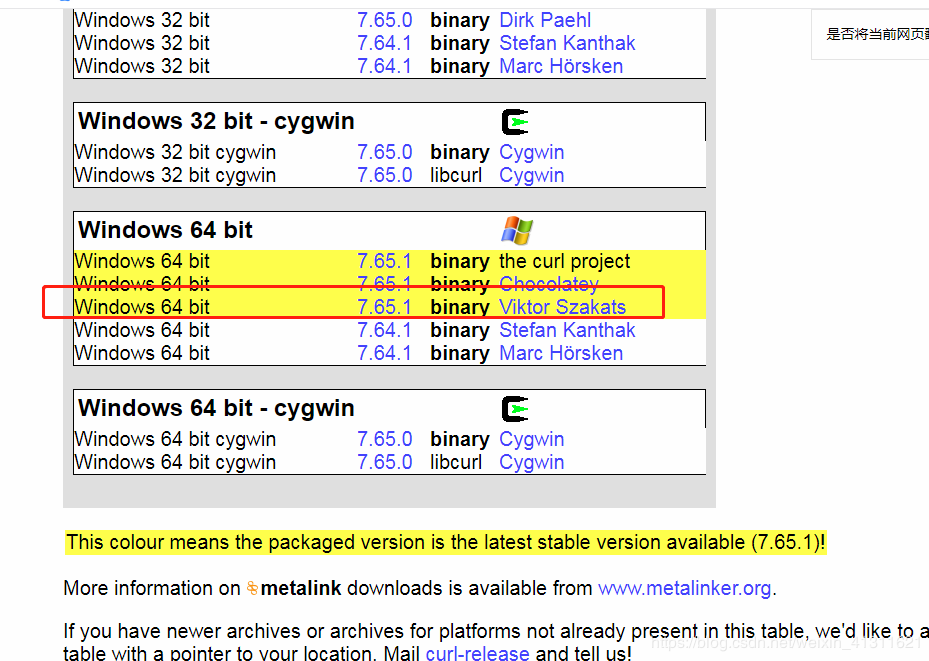
Task: Click the cygwin logo in Windows 64 bit - cygwin header
Action: pos(515,409)
